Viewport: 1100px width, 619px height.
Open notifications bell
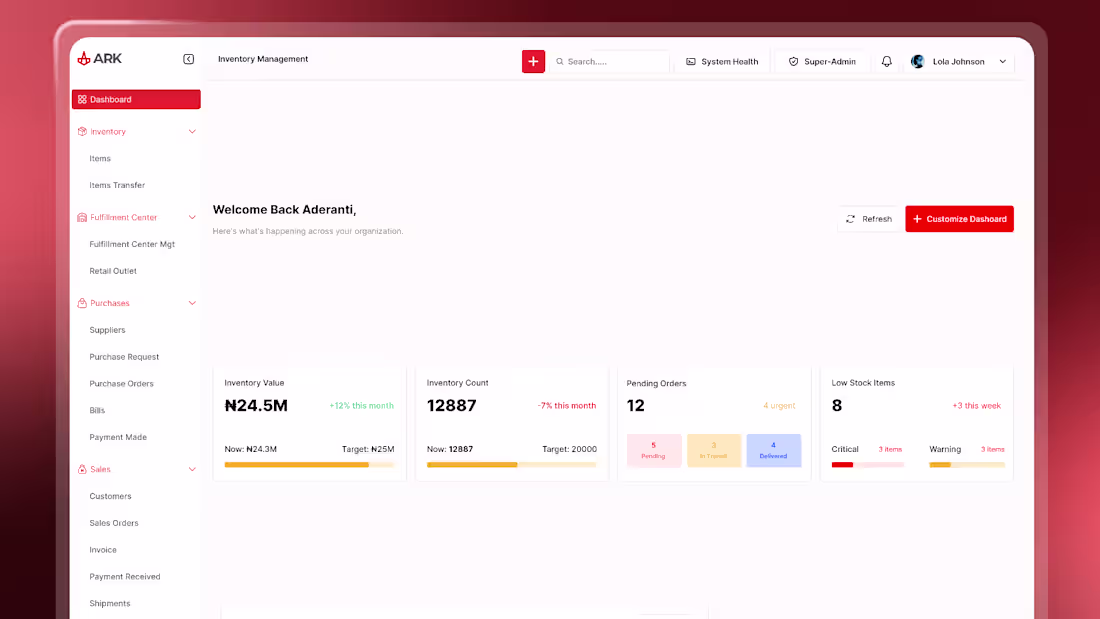click(x=887, y=62)
